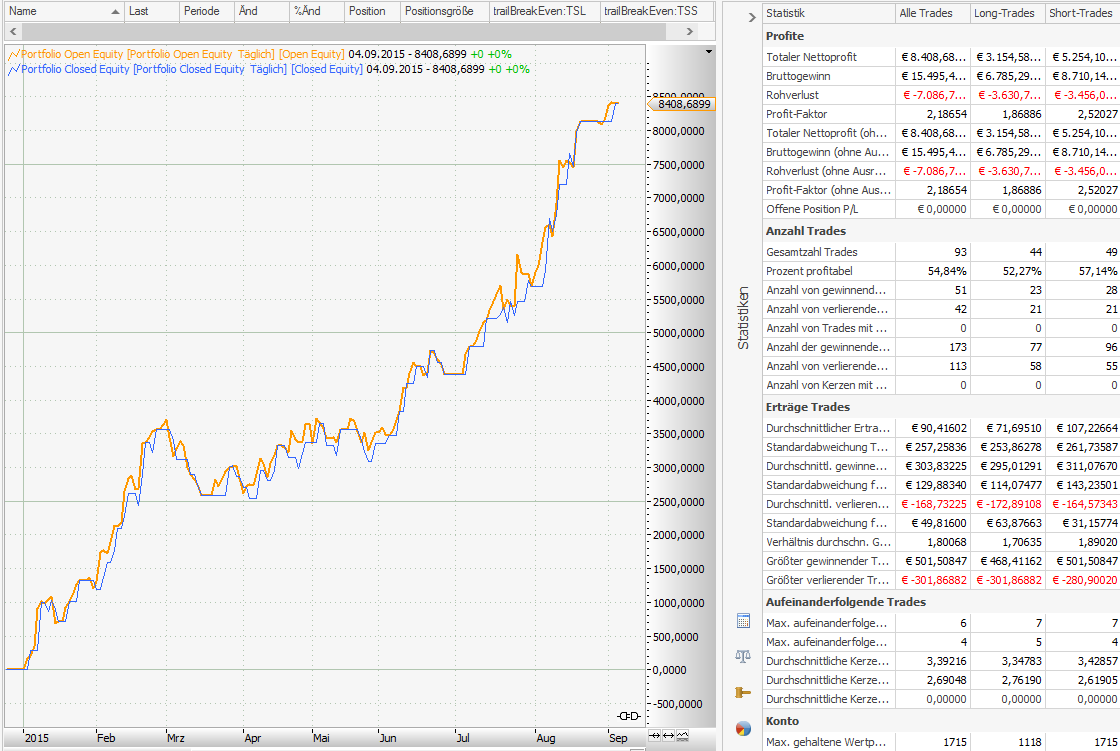Screen dimensions: 1120x751
Task: Open the calendar icon in statistics sidebar
Action: (x=743, y=621)
